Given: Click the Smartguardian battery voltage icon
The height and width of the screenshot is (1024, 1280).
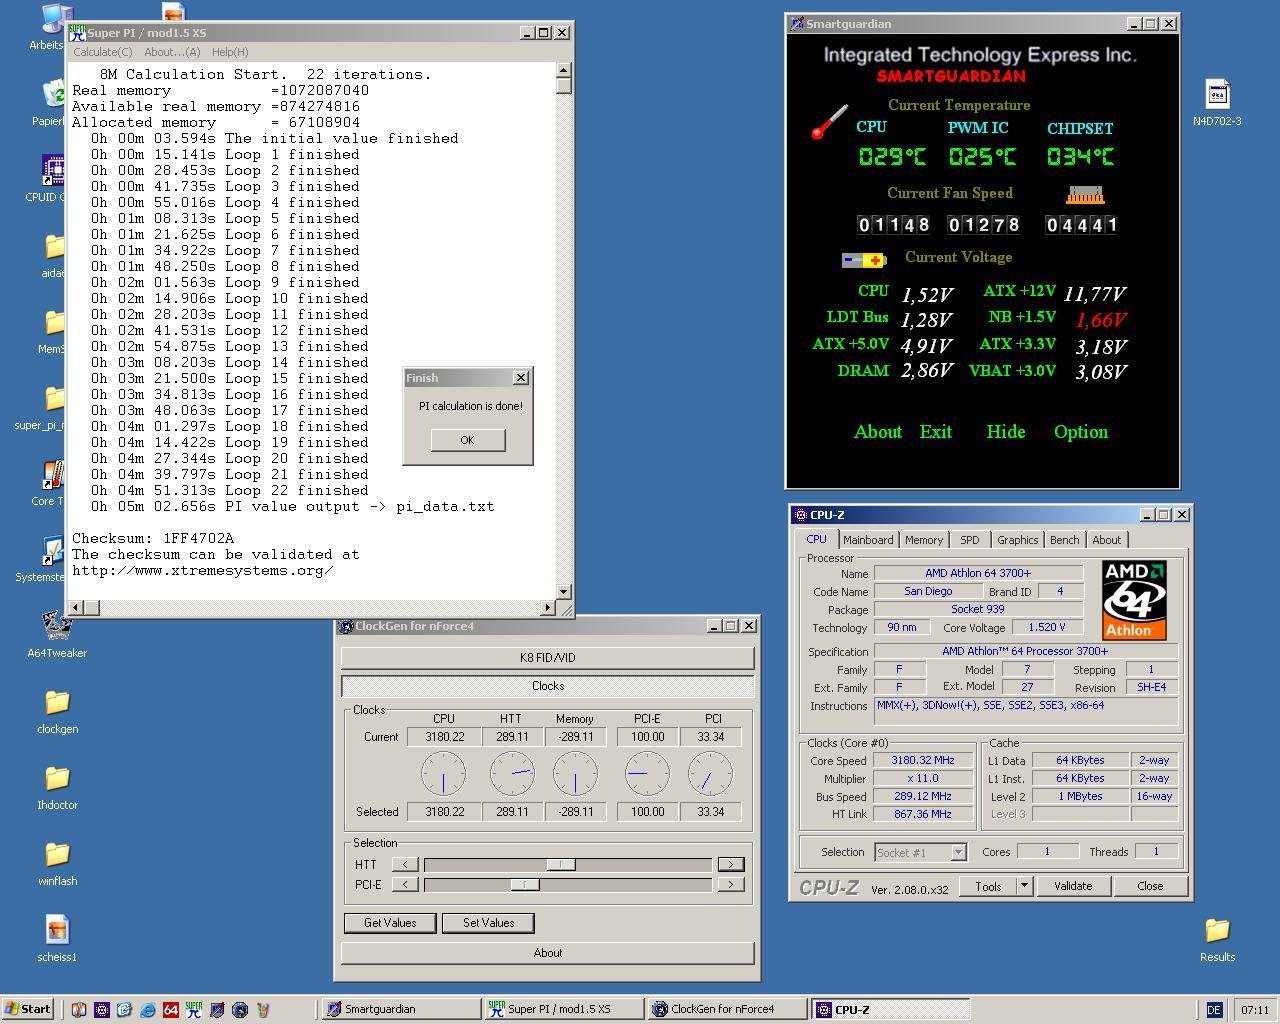Looking at the screenshot, I should 864,260.
